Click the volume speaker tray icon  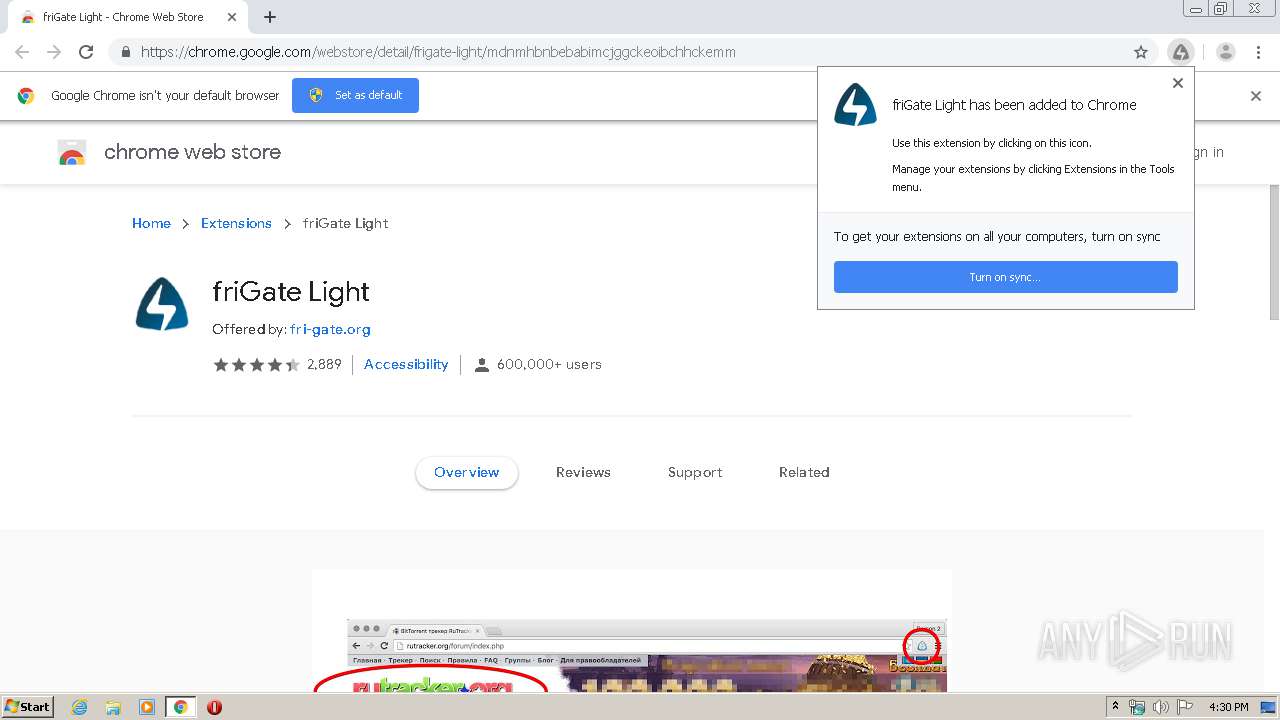1161,707
